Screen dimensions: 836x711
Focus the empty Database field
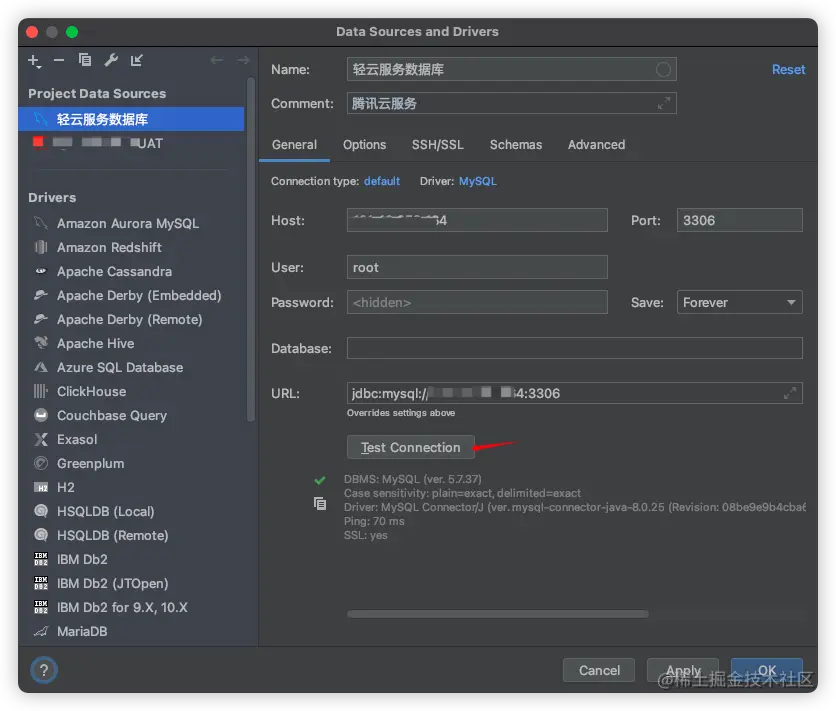click(x=574, y=348)
